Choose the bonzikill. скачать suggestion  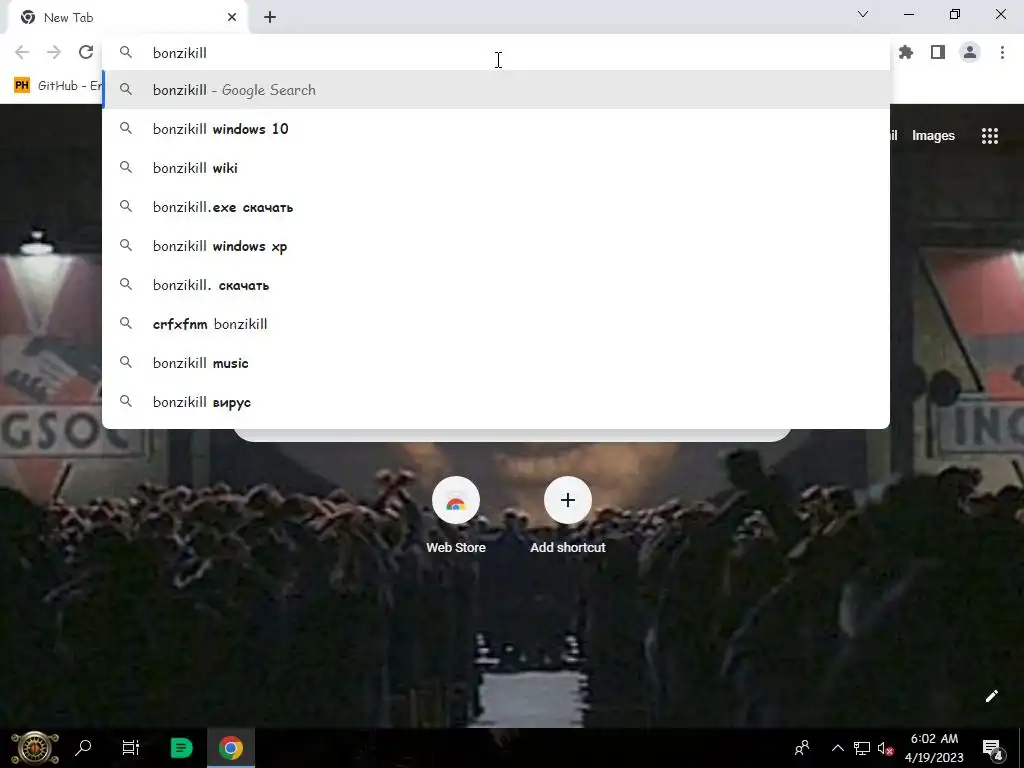[496, 285]
